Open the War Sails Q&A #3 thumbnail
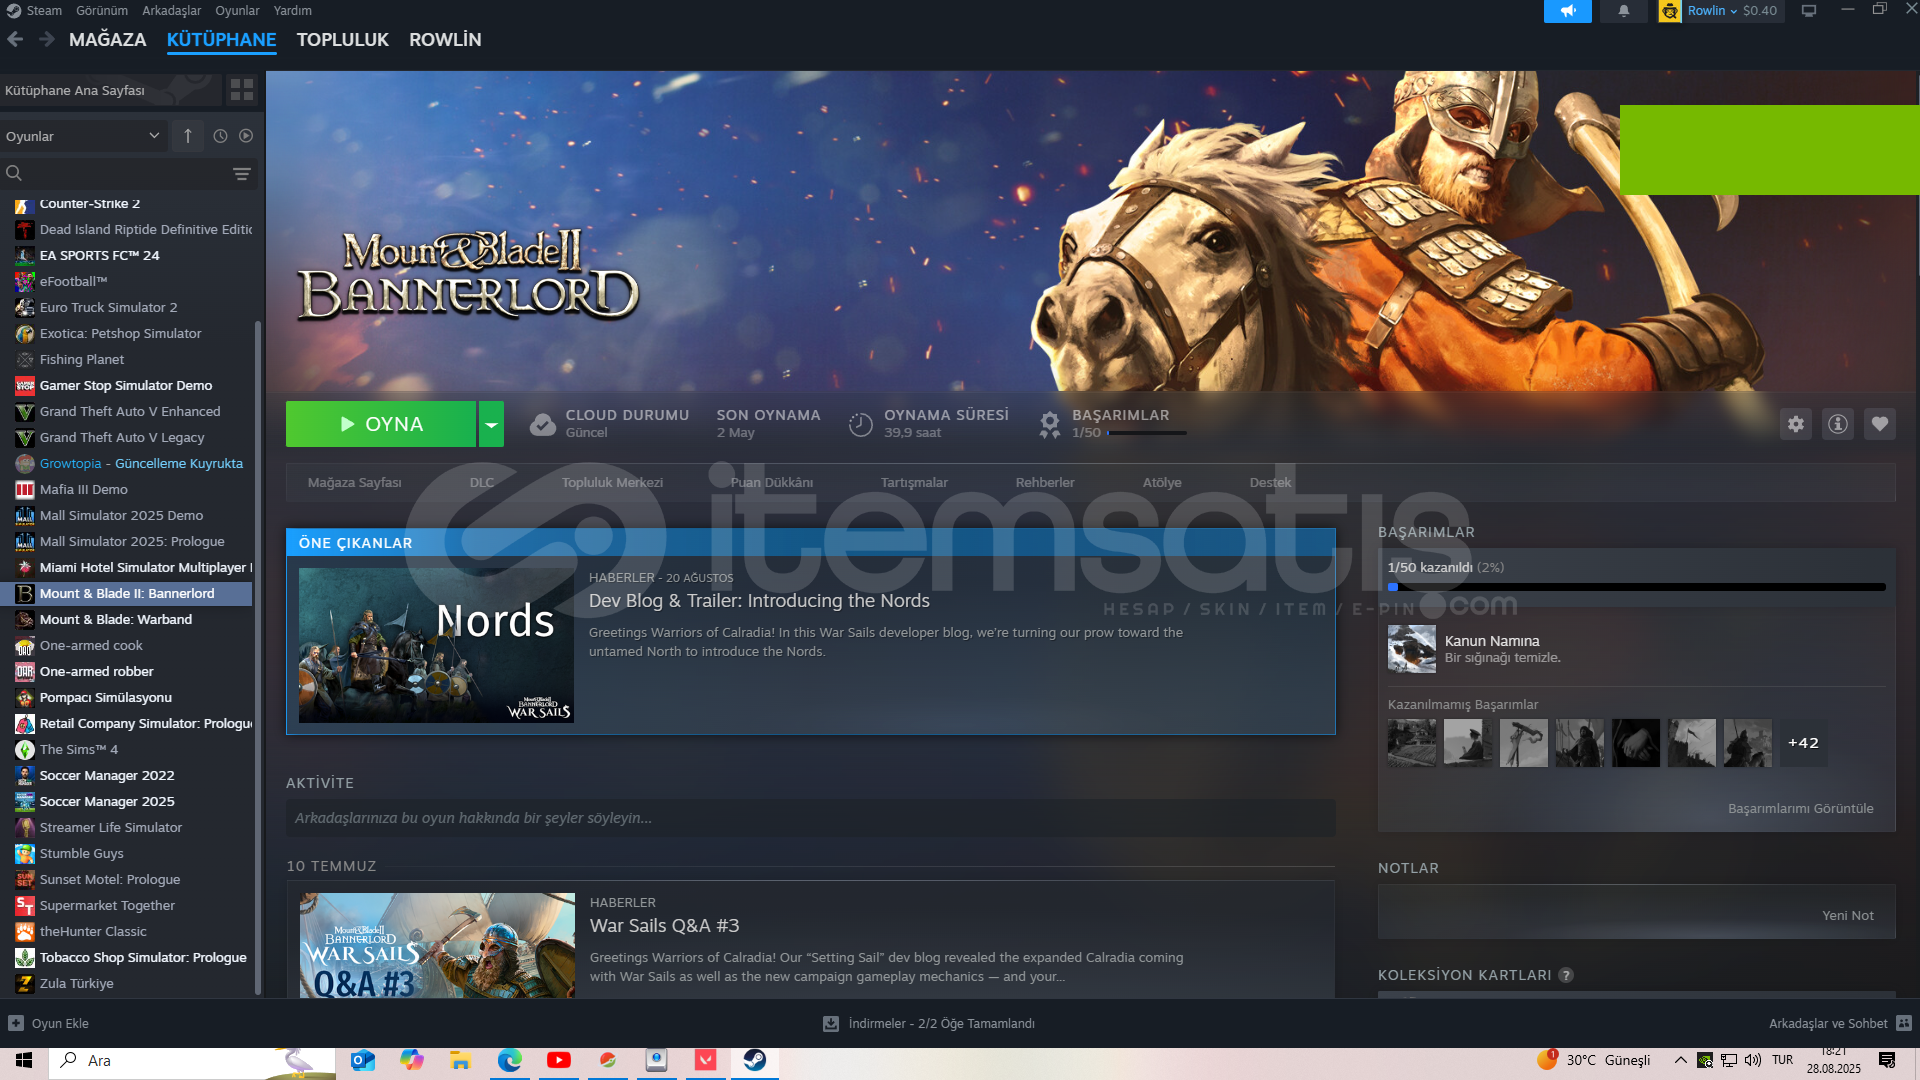 [x=437, y=945]
